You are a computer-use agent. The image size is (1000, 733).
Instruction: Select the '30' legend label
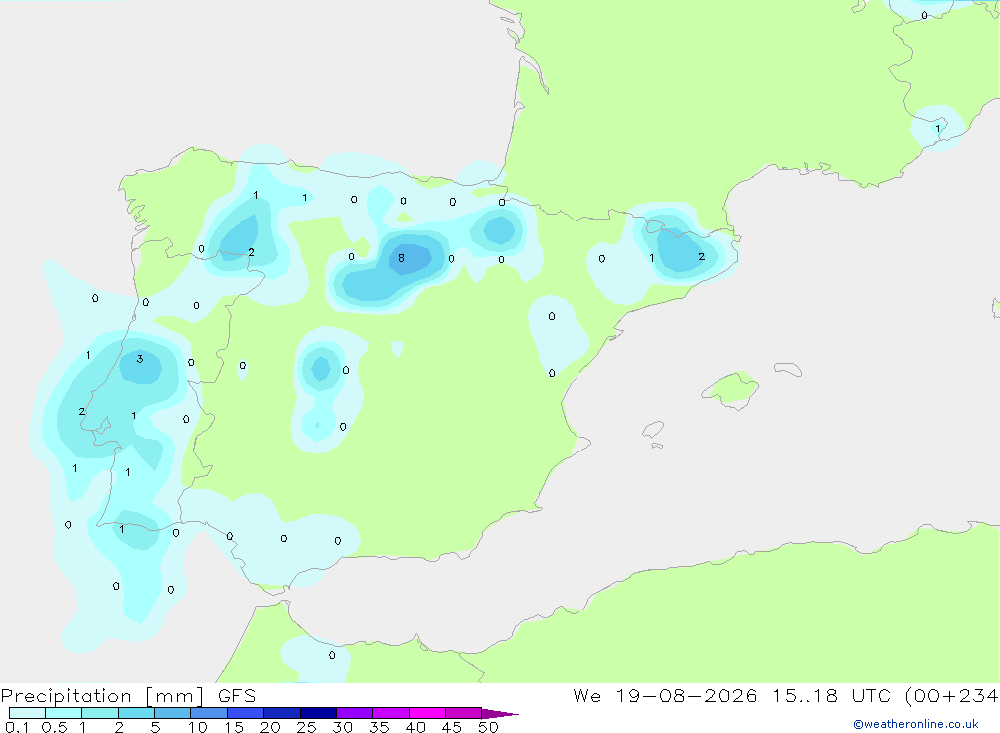pos(342,727)
